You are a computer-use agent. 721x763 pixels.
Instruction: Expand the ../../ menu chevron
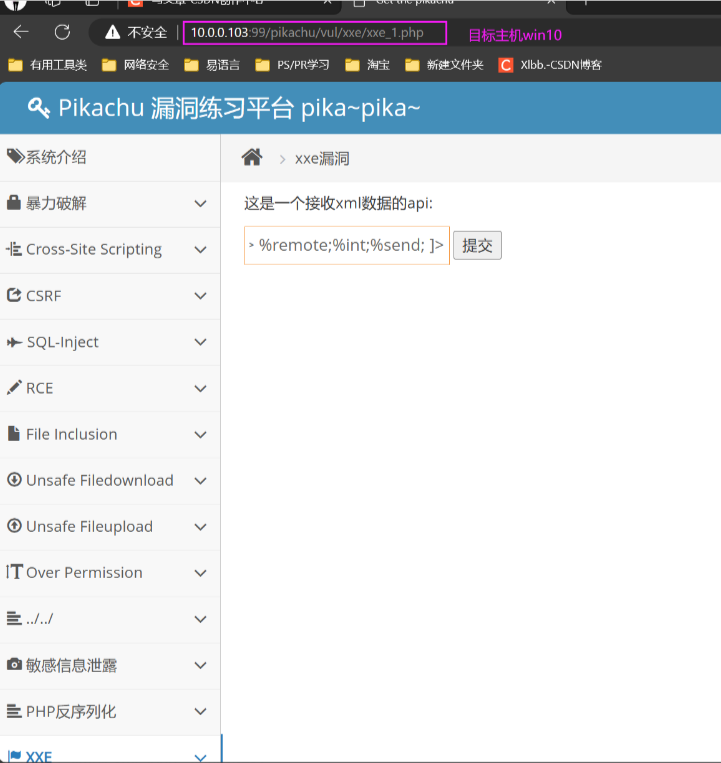point(200,619)
